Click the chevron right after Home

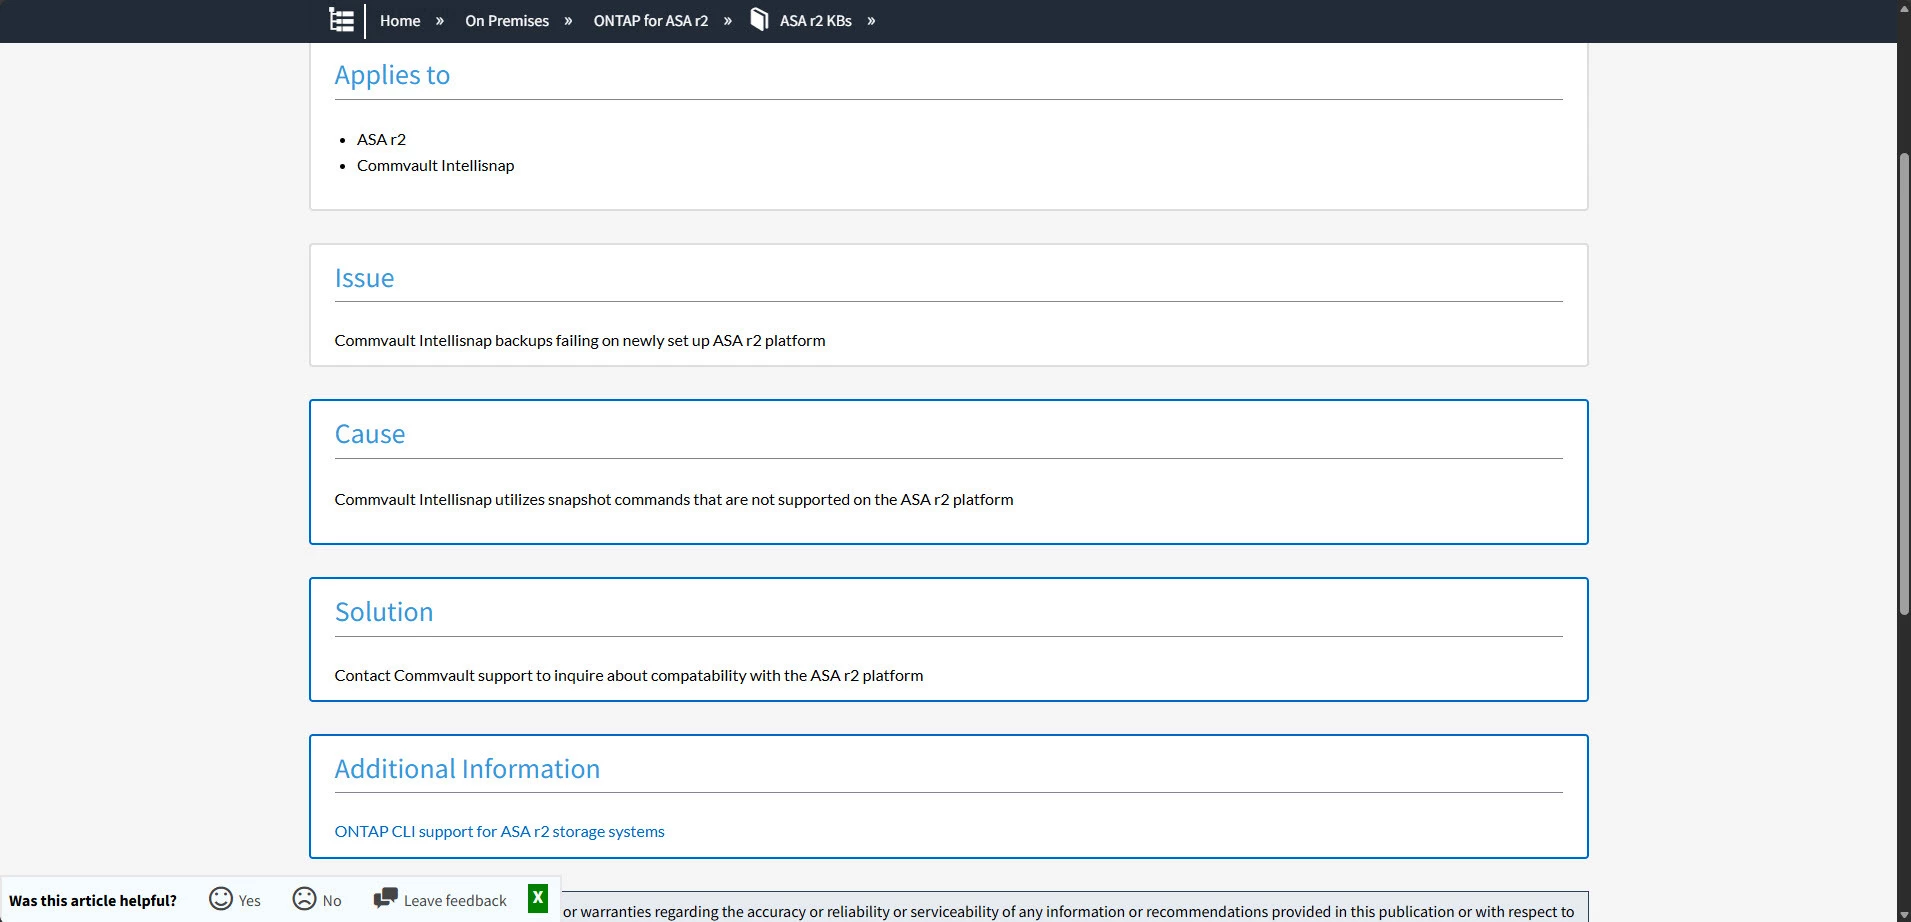click(440, 21)
